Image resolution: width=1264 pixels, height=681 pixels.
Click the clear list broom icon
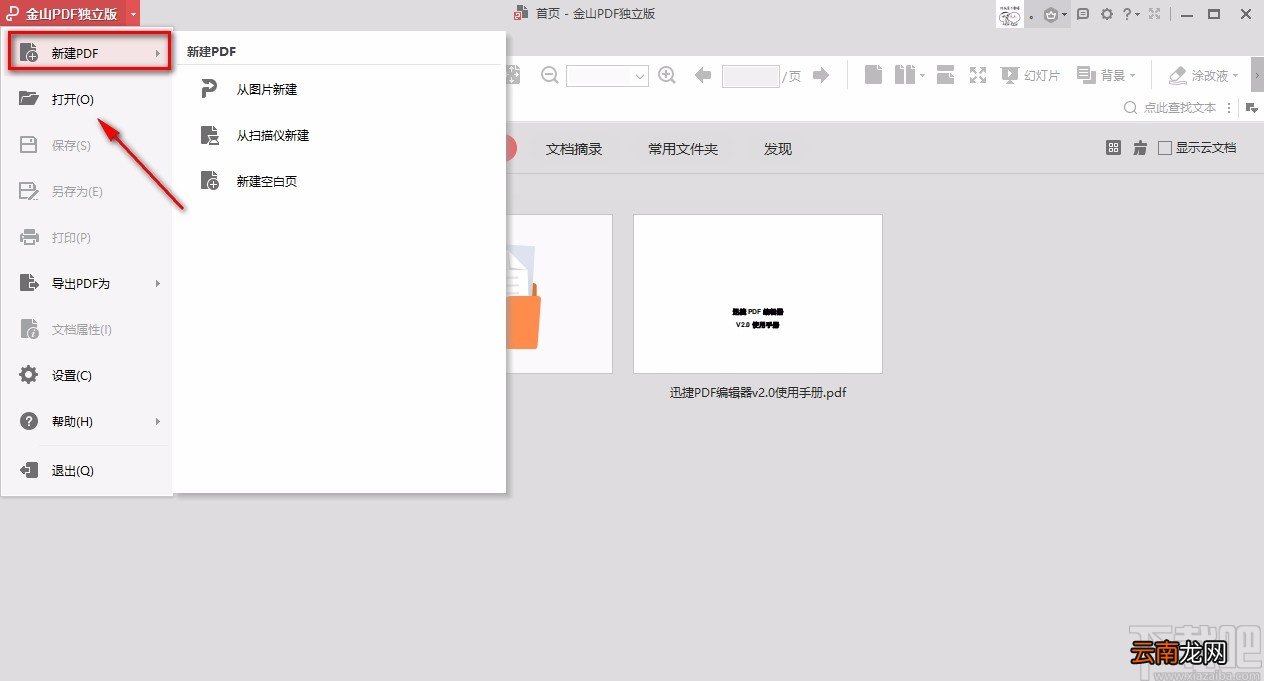(1140, 148)
